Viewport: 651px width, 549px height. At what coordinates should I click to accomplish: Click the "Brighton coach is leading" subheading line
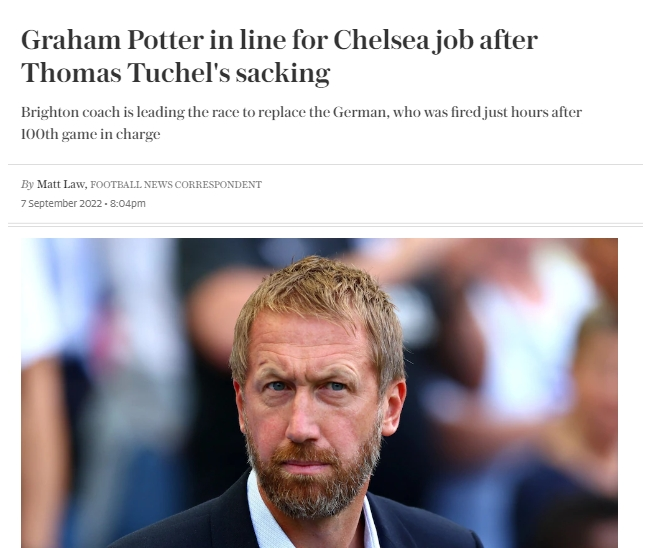301,113
